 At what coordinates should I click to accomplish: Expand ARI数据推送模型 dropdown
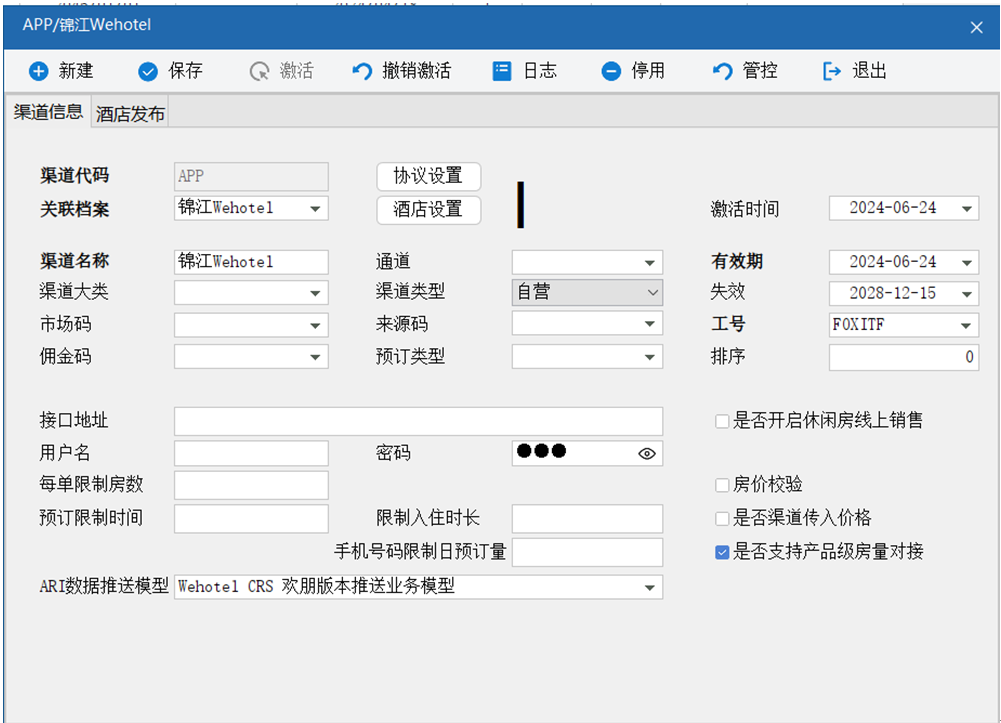[x=650, y=587]
